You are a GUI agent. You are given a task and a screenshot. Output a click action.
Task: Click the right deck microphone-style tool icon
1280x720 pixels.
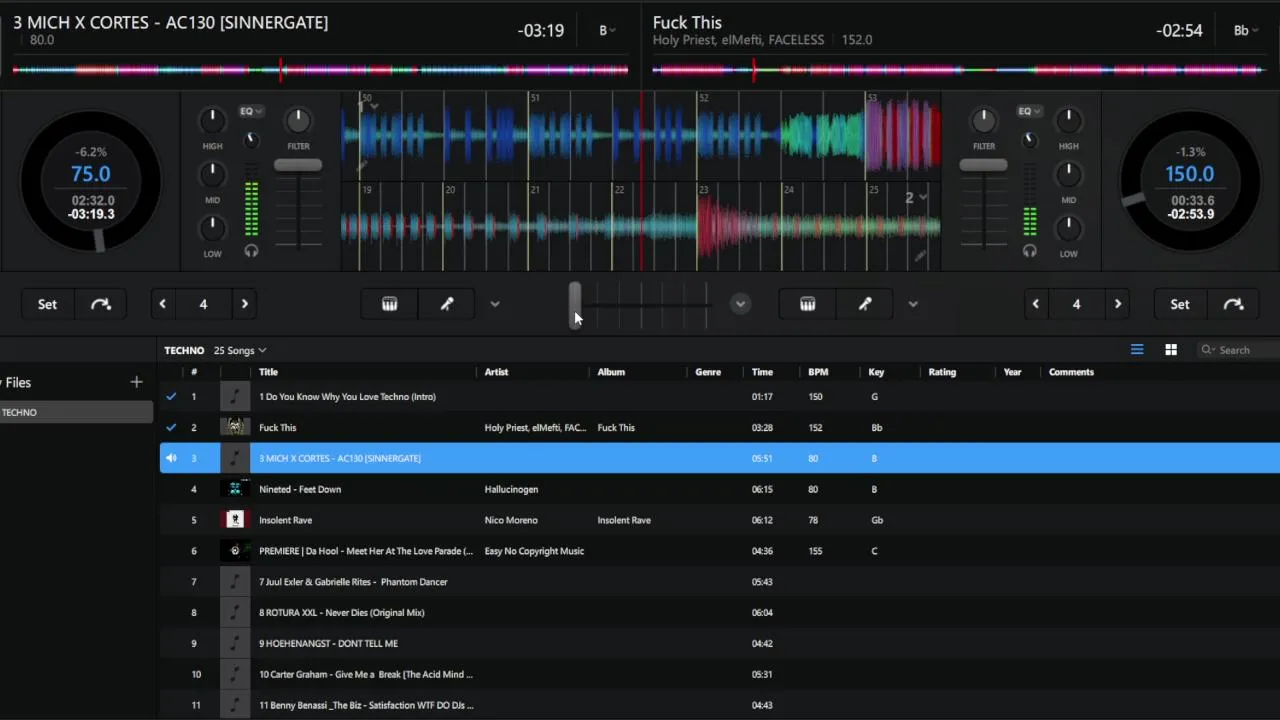(x=865, y=304)
